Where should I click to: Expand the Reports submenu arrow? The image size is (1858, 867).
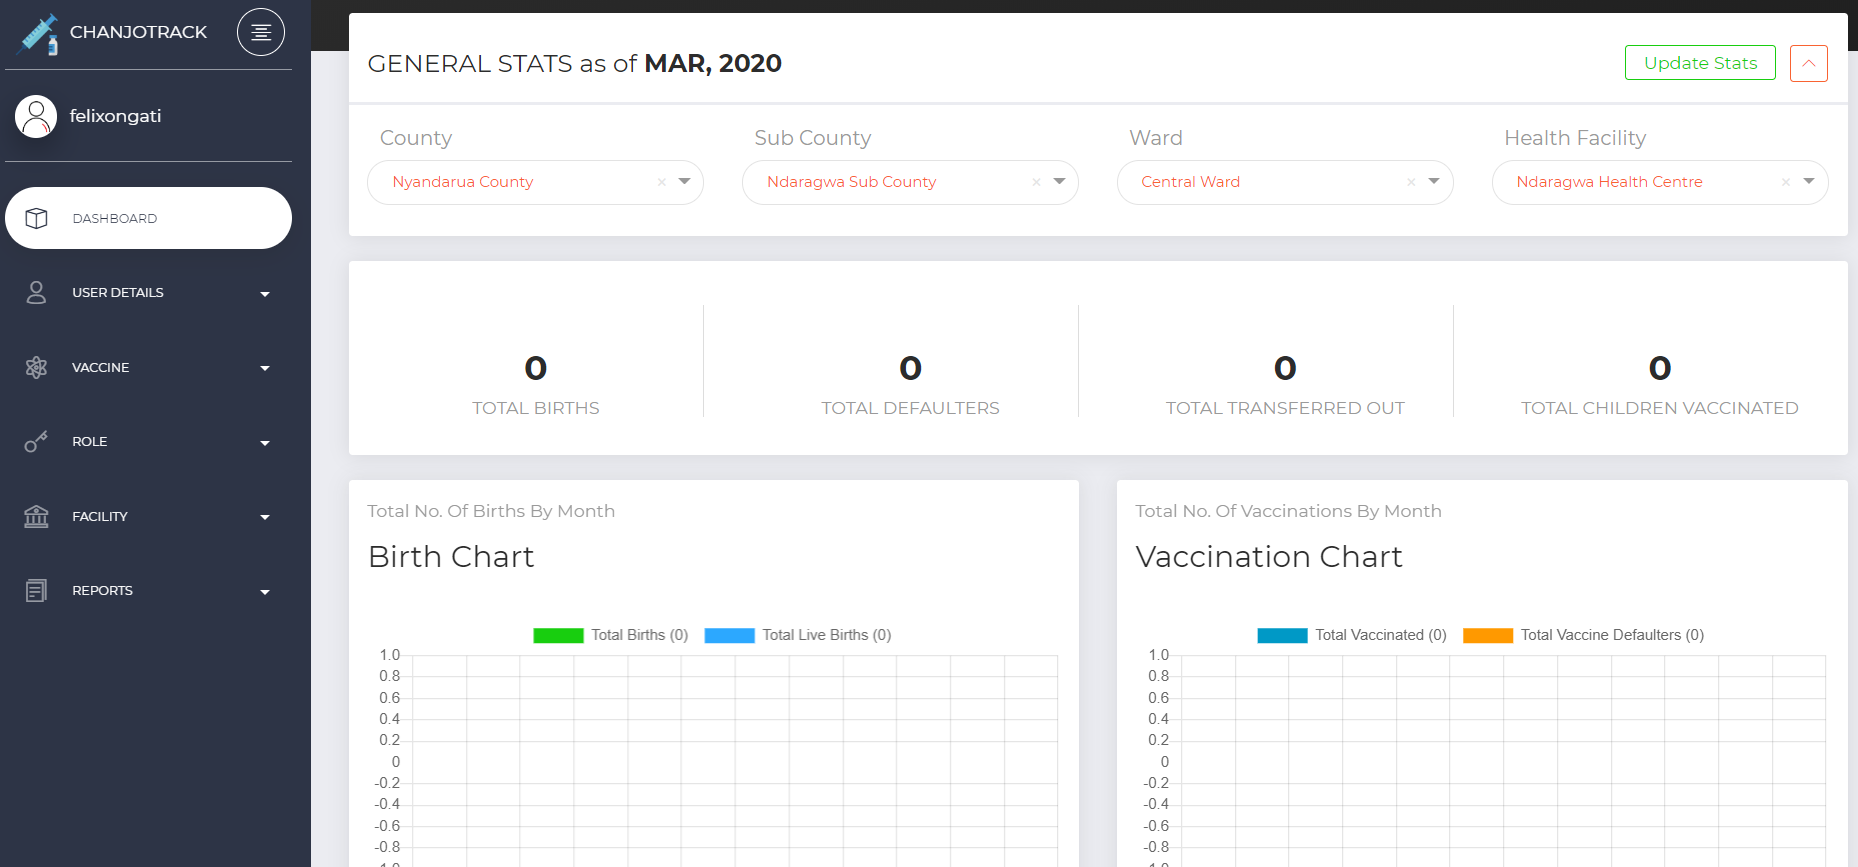(265, 592)
